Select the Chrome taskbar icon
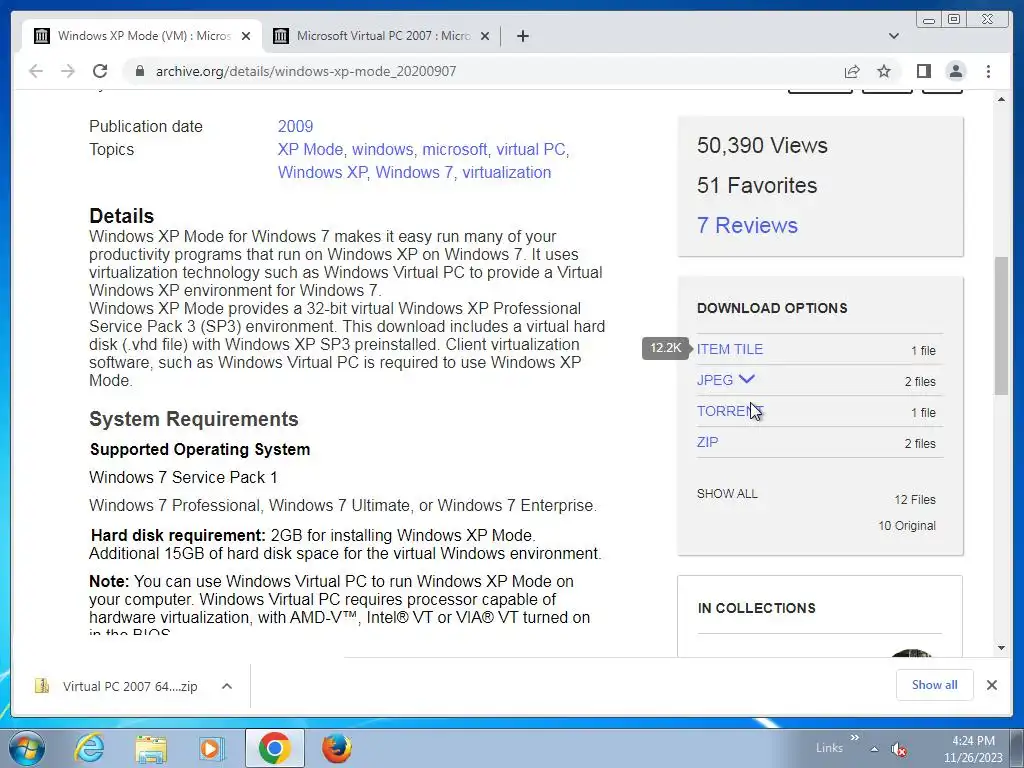 point(274,748)
